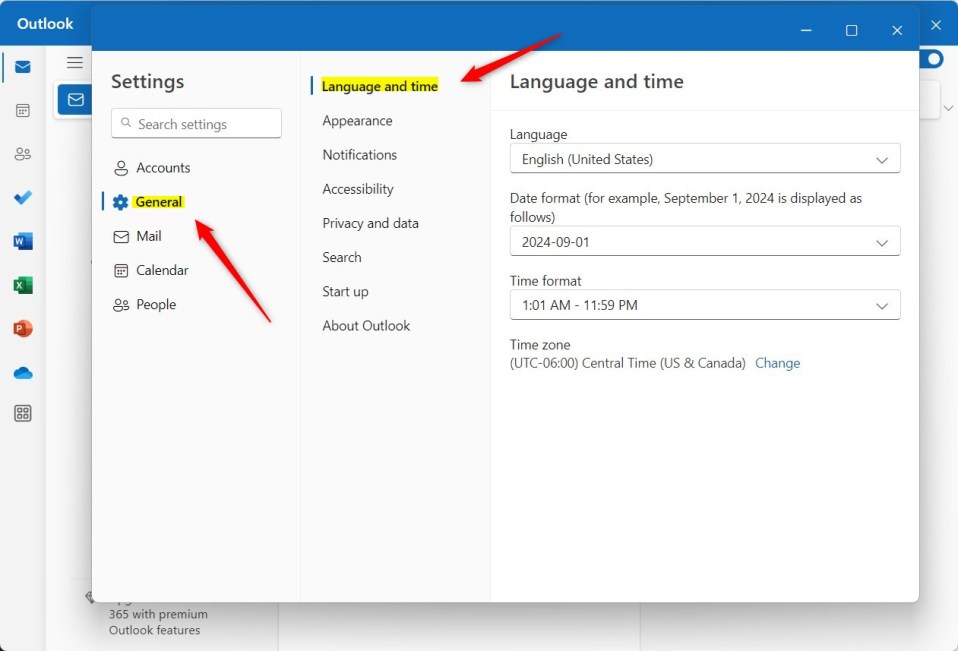Click the Change time zone link
Image resolution: width=958 pixels, height=651 pixels.
click(x=777, y=363)
